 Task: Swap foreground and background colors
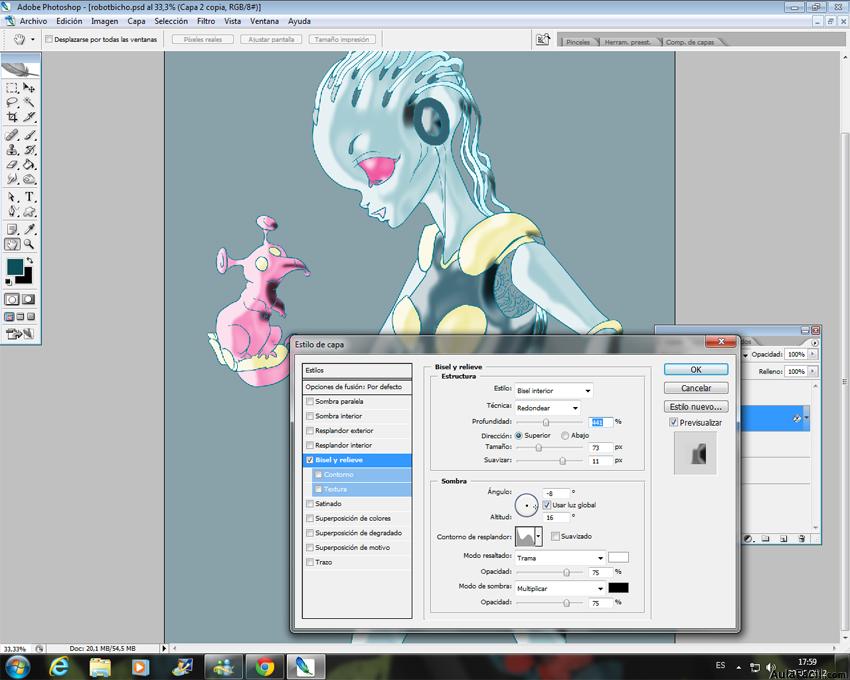pyautogui.click(x=30, y=261)
